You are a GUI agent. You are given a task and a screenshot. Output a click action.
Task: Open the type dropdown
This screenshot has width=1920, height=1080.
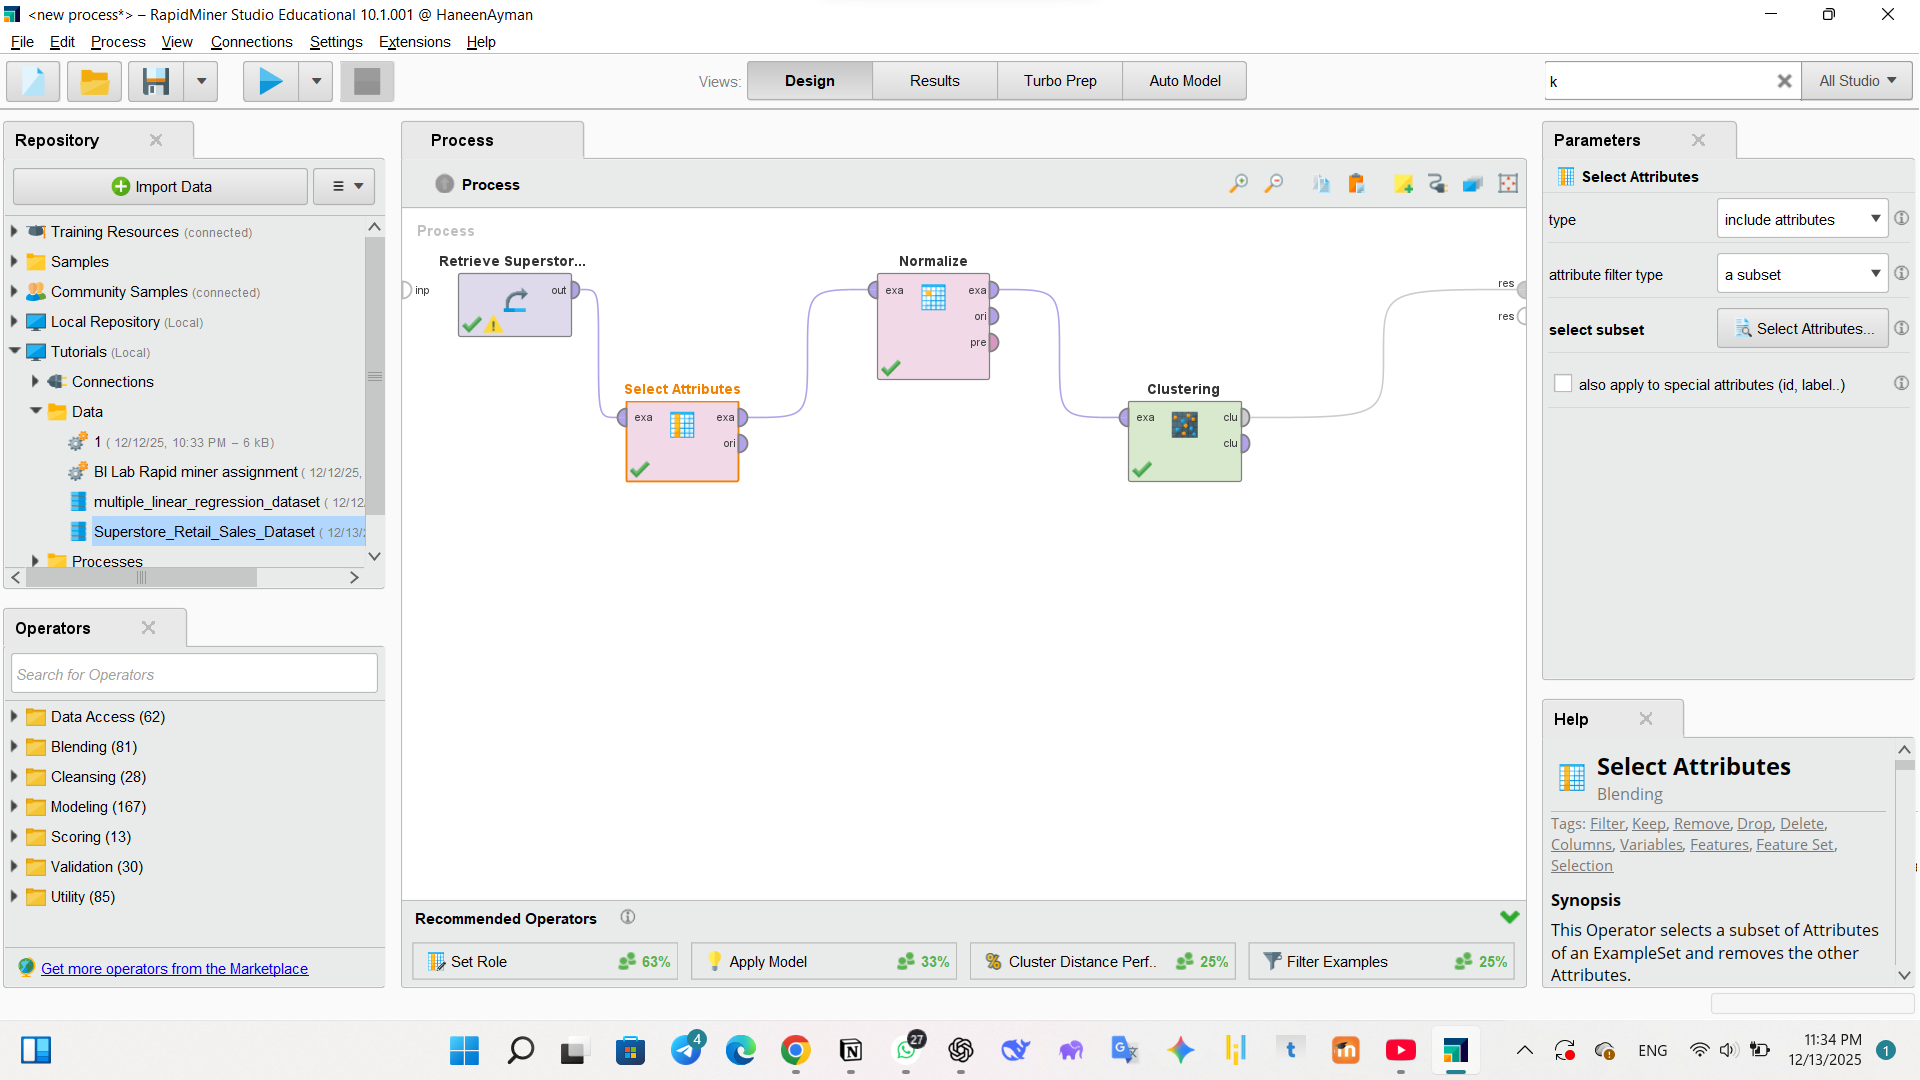[1802, 219]
